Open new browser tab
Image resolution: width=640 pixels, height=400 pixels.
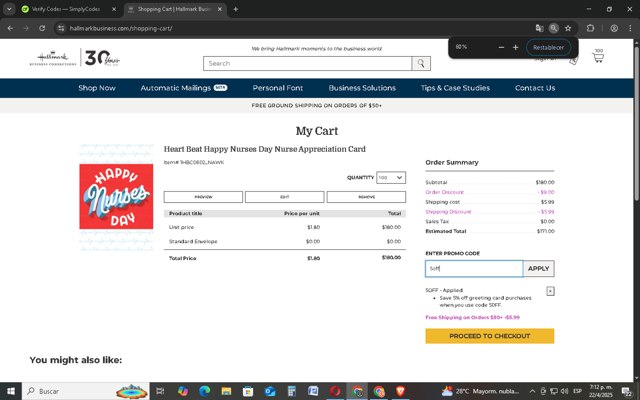[236, 9]
